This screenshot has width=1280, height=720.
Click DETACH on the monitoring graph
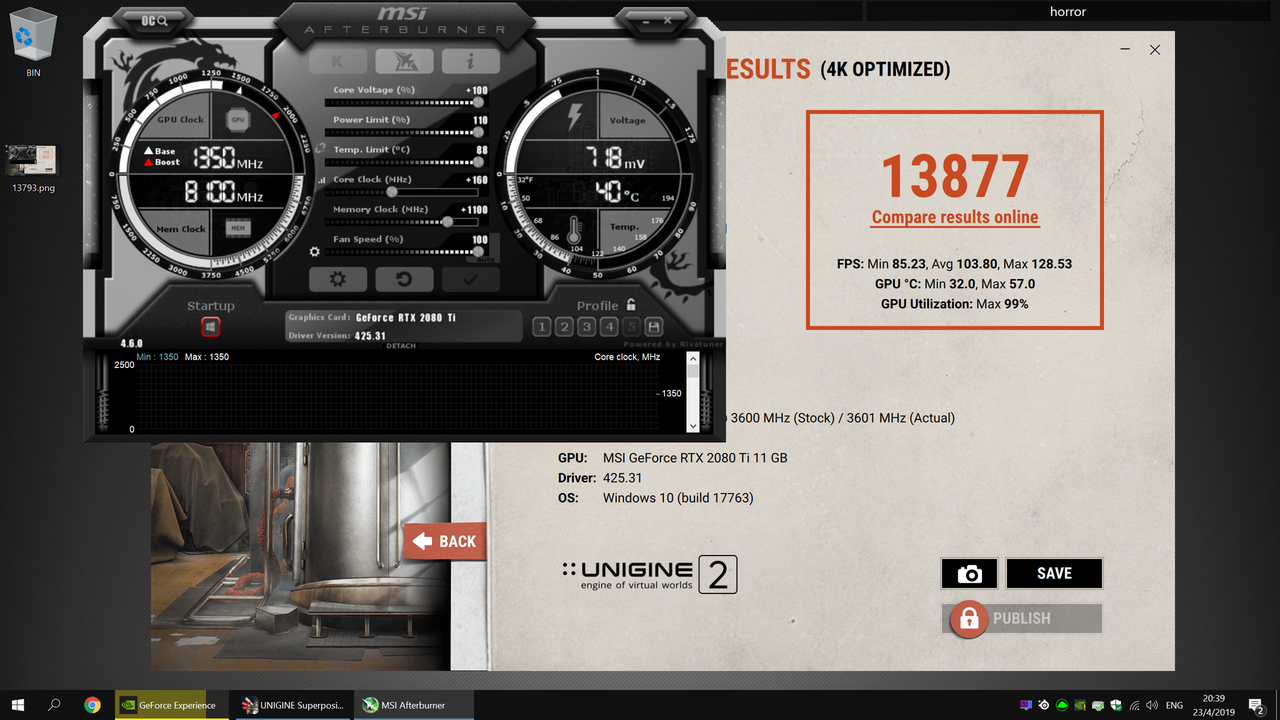coord(400,346)
